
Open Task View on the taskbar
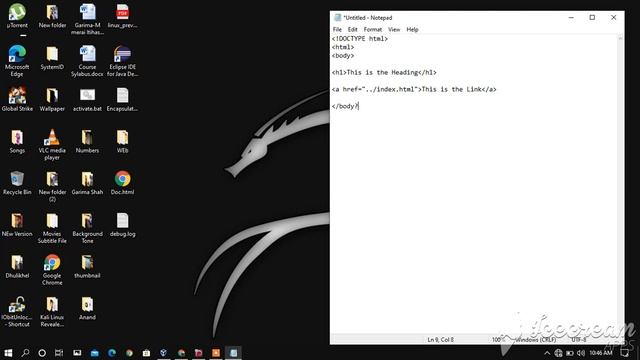coord(59,353)
